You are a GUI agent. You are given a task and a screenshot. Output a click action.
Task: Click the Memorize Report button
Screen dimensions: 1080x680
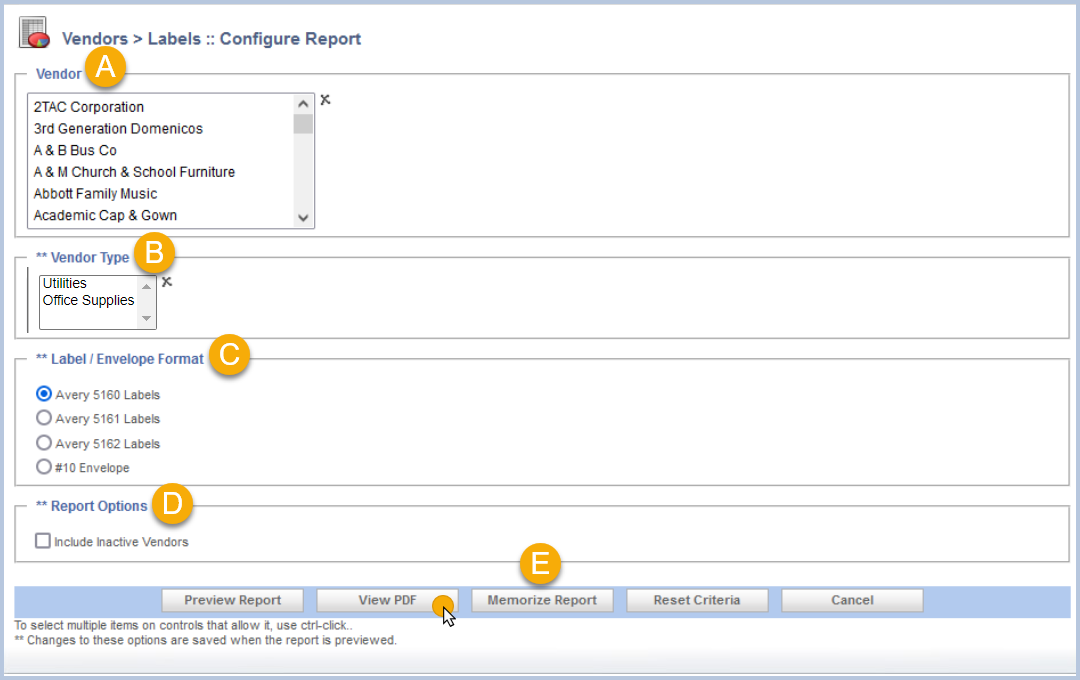[x=542, y=600]
